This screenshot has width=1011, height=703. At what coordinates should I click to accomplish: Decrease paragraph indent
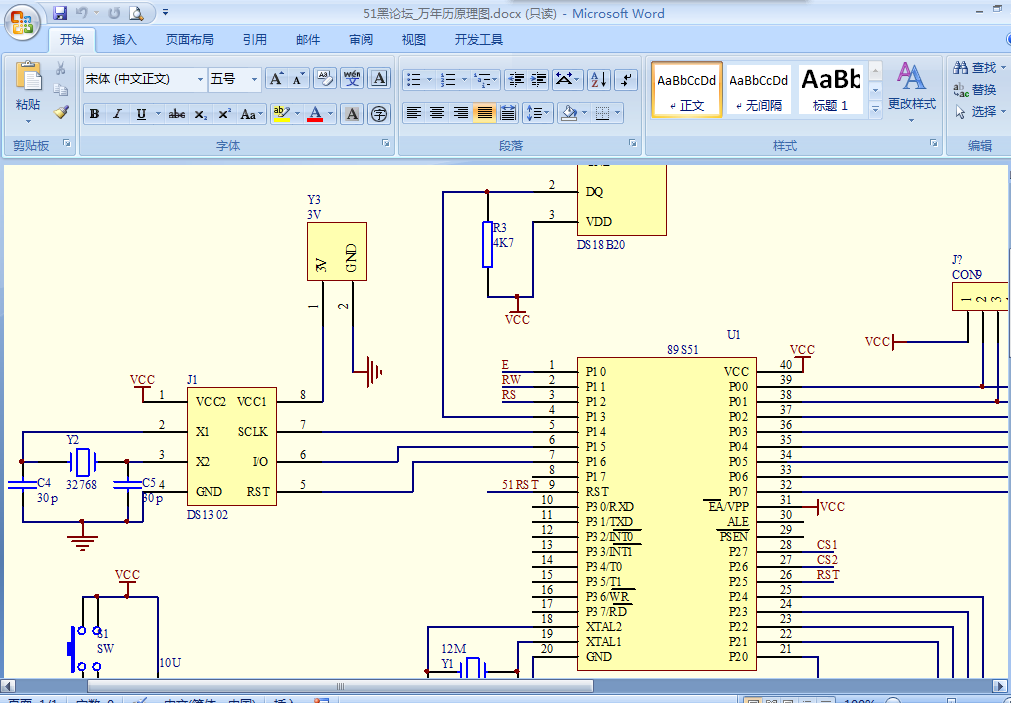tap(516, 79)
